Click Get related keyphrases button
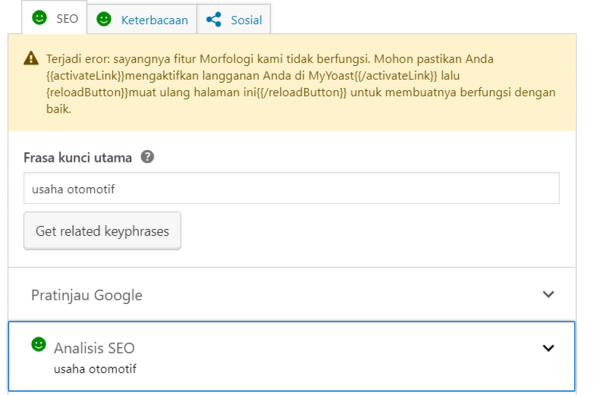This screenshot has height=395, width=600. [102, 231]
